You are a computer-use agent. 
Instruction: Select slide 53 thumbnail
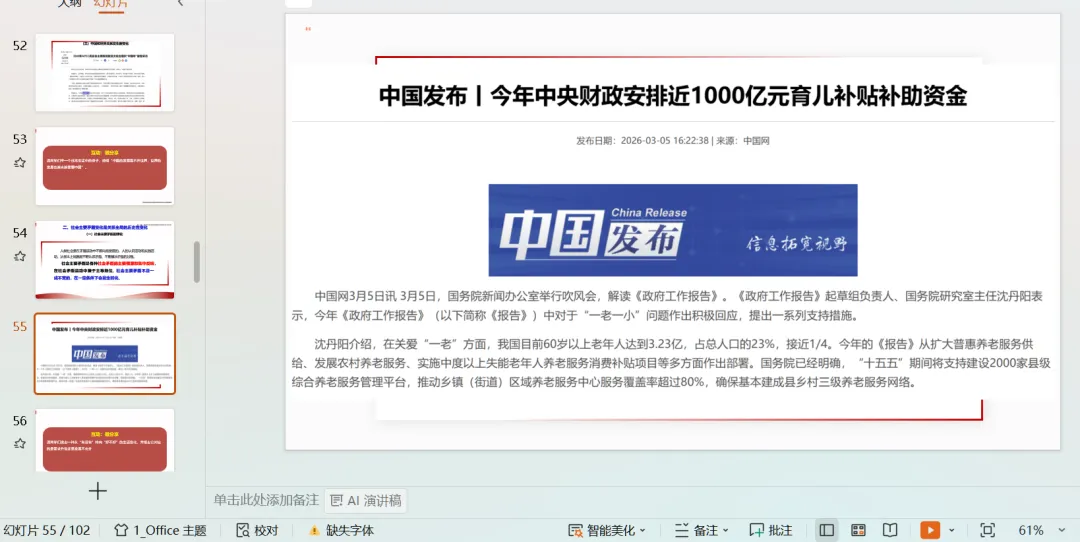point(105,166)
